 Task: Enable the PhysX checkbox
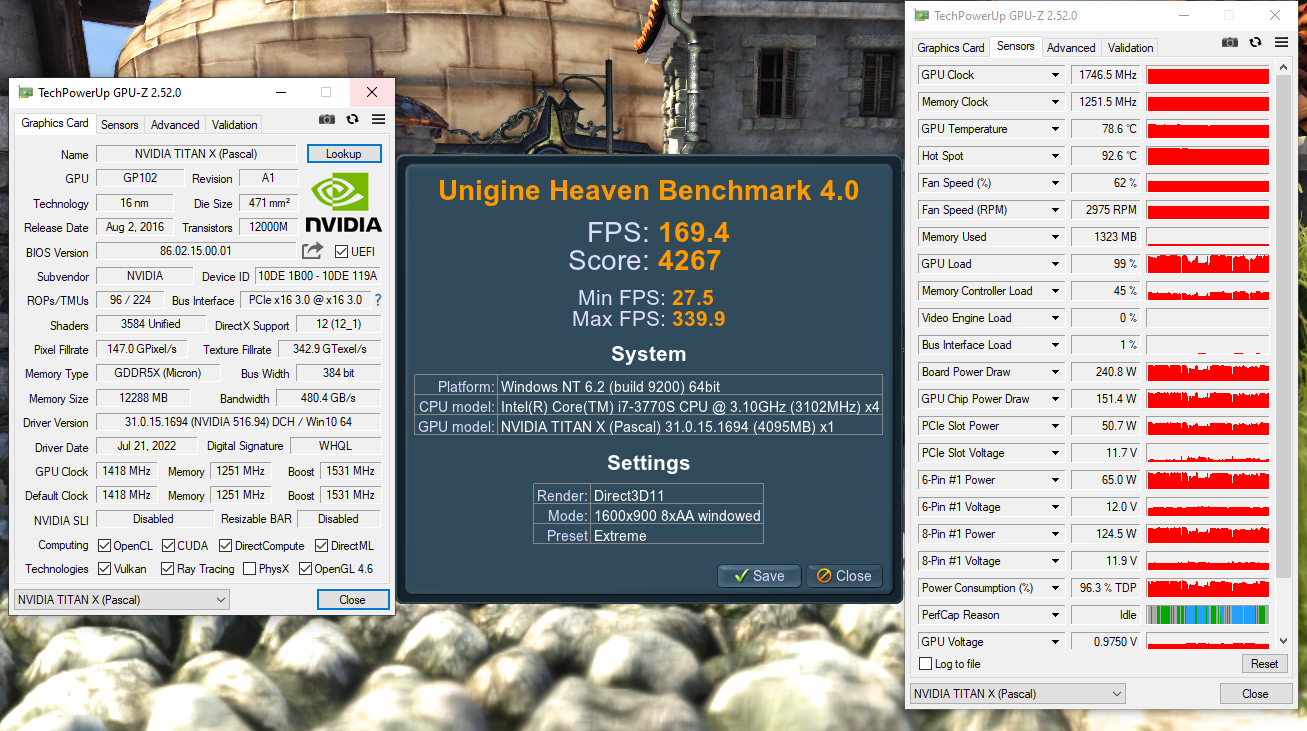click(248, 569)
